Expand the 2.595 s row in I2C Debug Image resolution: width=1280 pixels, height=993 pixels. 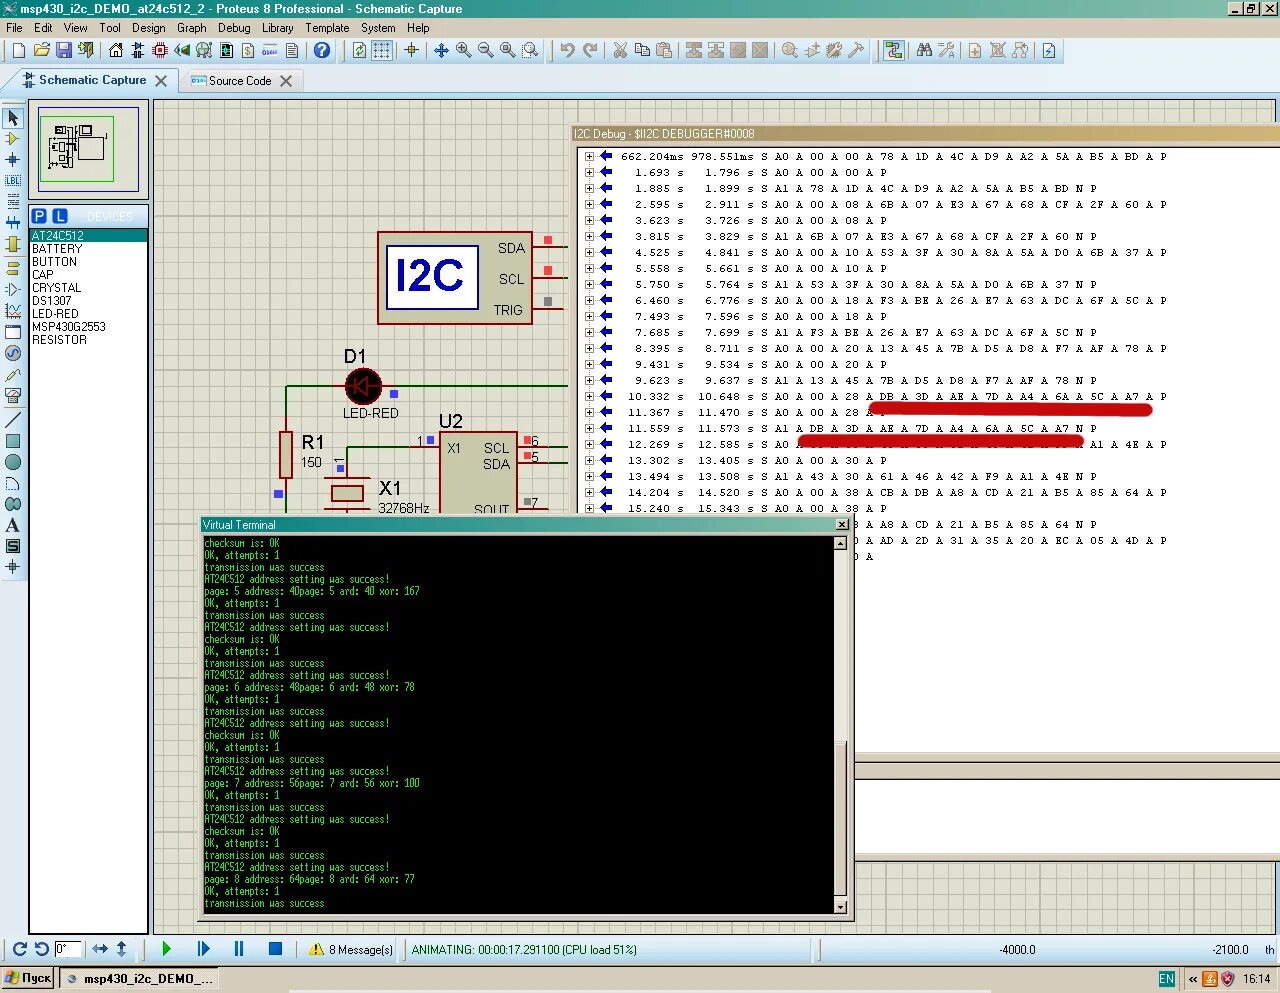pos(589,205)
